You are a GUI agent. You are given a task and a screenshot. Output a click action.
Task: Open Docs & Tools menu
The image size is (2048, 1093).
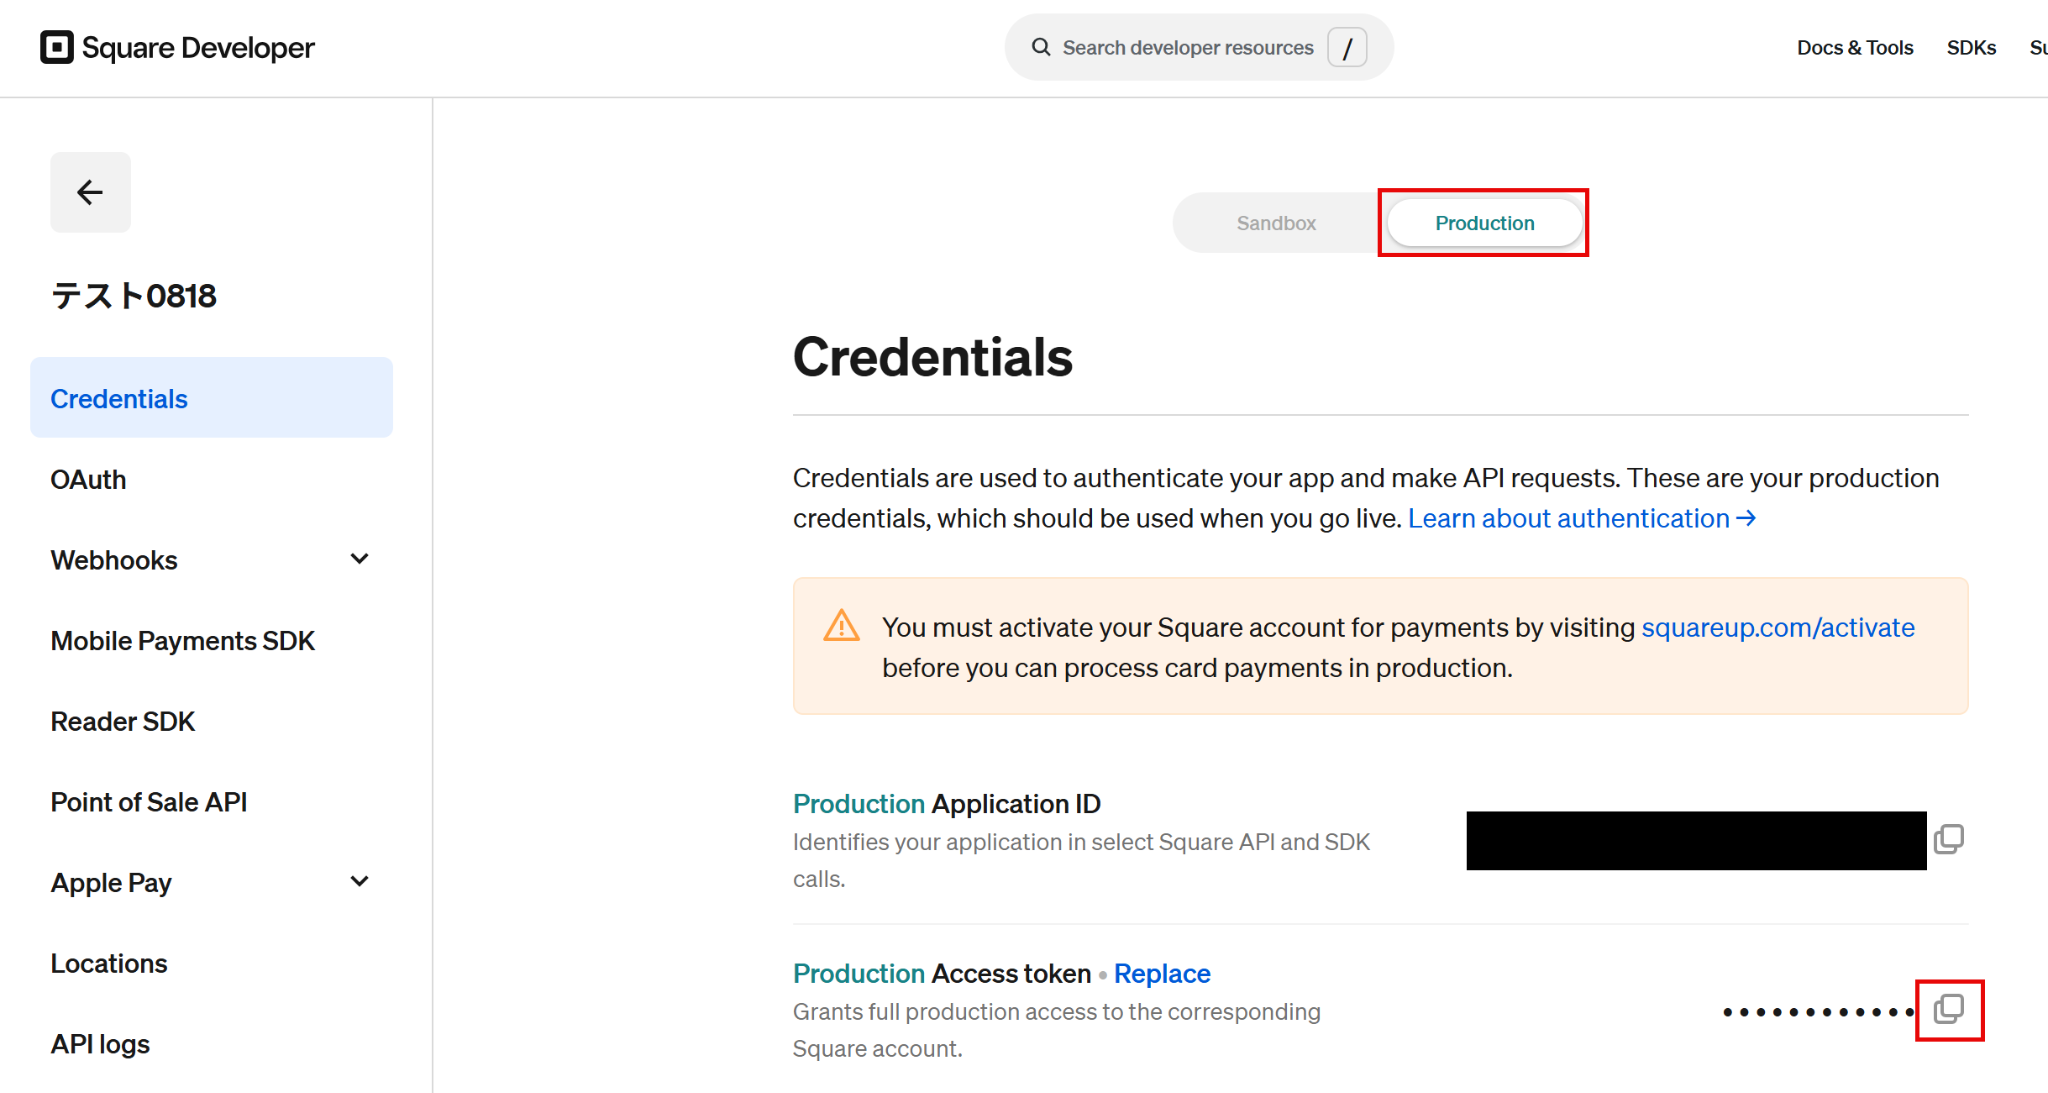(1855, 48)
